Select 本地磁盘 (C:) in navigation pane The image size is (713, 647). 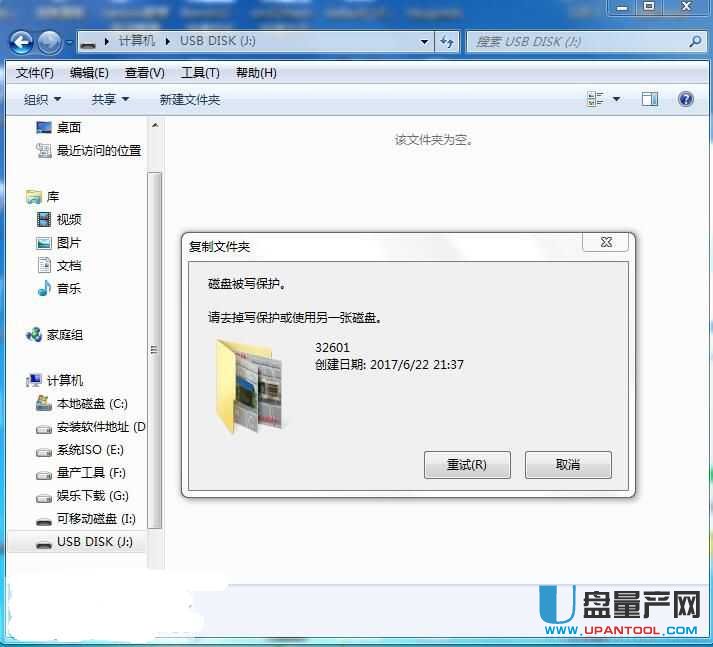[91, 404]
